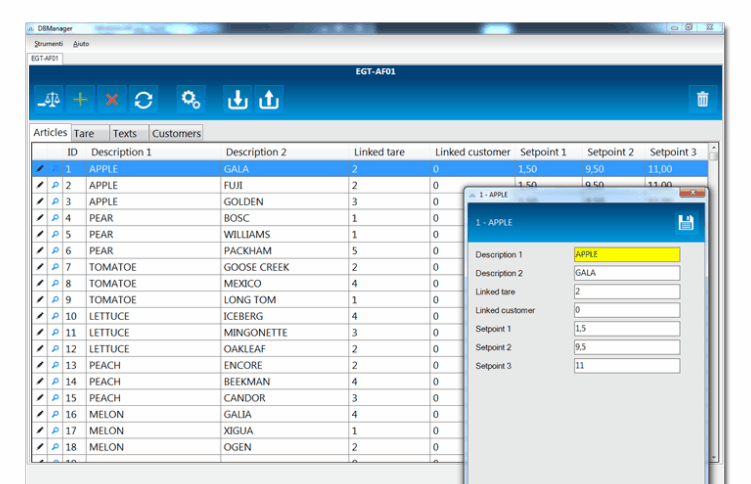Image resolution: width=751 pixels, height=484 pixels.
Task: Click the Setpoint 1 input field
Action: tap(627, 328)
